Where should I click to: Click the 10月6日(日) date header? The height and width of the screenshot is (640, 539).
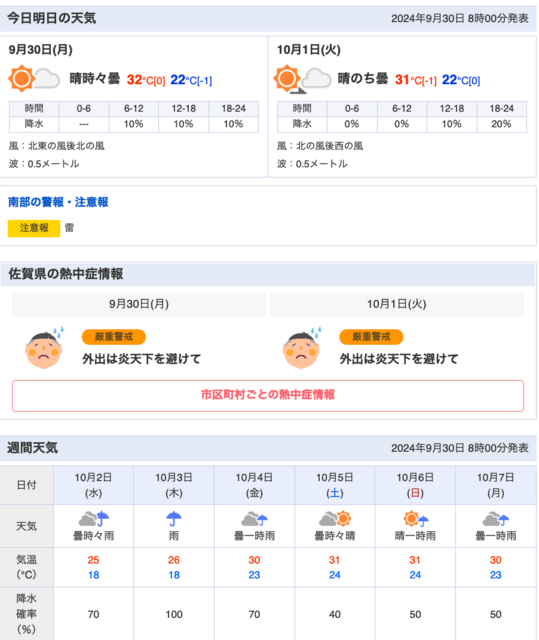pos(415,485)
